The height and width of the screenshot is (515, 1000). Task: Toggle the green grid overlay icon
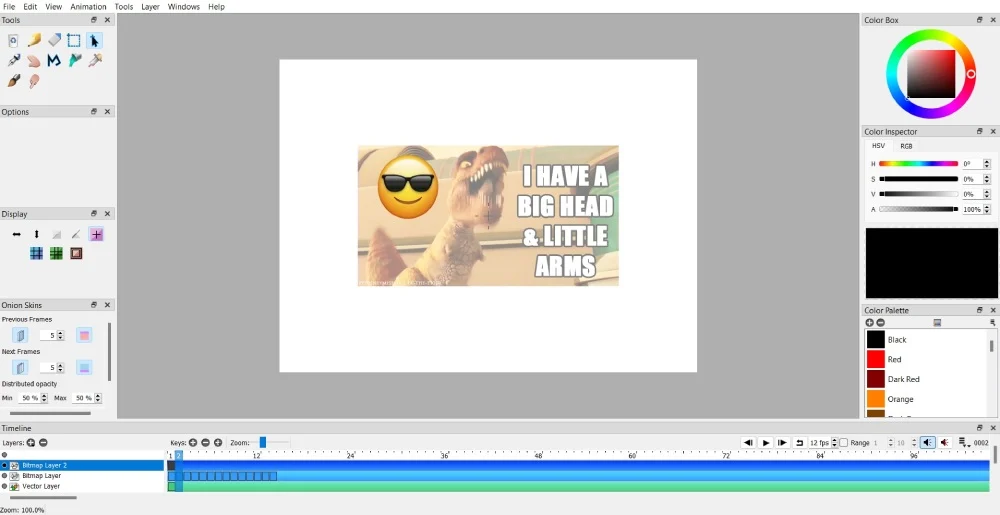coord(56,254)
